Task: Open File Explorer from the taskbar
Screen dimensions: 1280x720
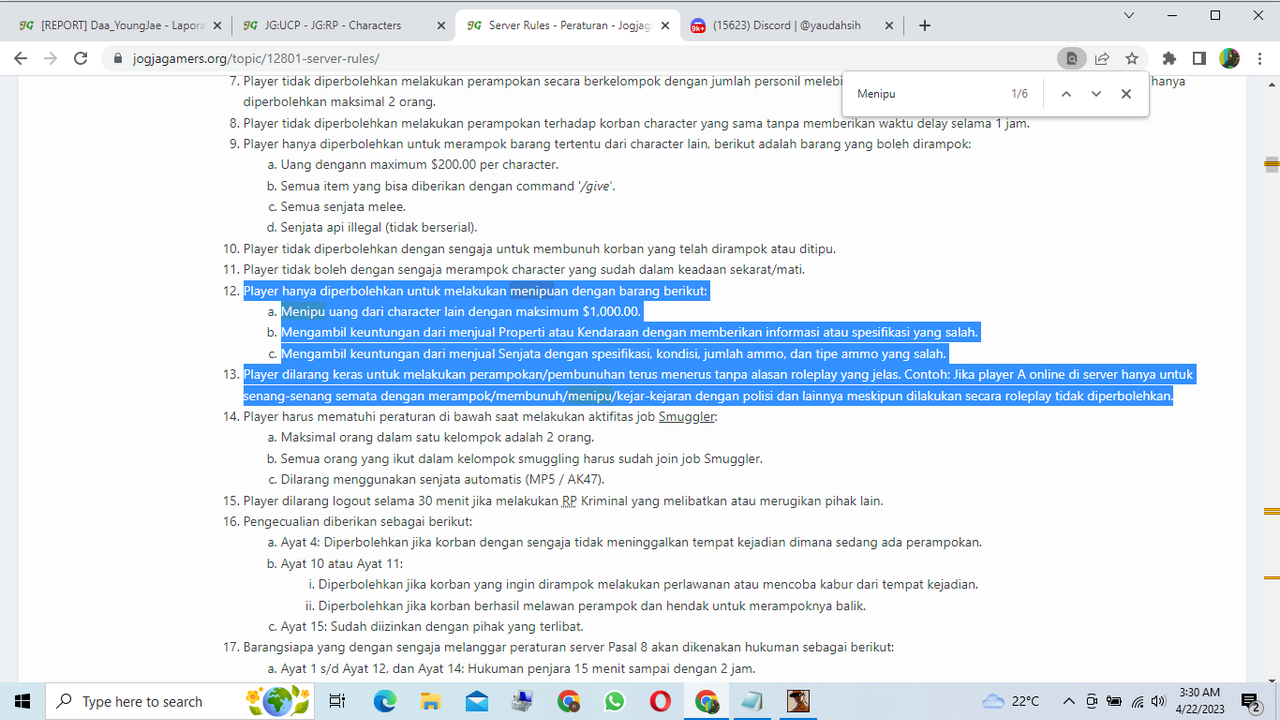Action: click(430, 701)
